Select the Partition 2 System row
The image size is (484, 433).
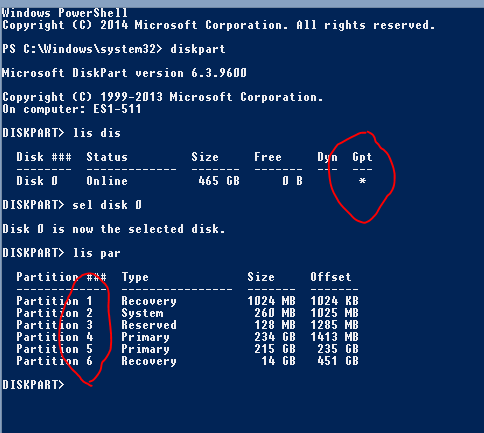(x=187, y=313)
